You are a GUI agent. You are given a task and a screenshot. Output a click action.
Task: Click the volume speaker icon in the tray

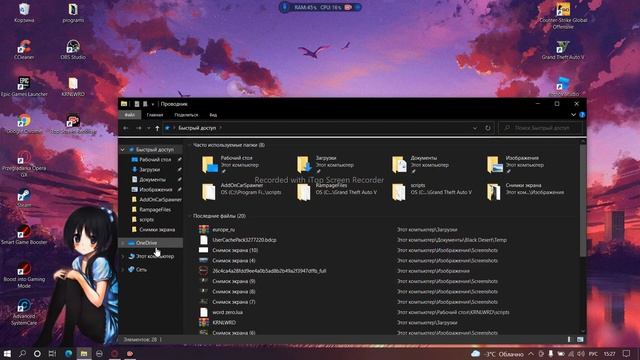coord(580,353)
